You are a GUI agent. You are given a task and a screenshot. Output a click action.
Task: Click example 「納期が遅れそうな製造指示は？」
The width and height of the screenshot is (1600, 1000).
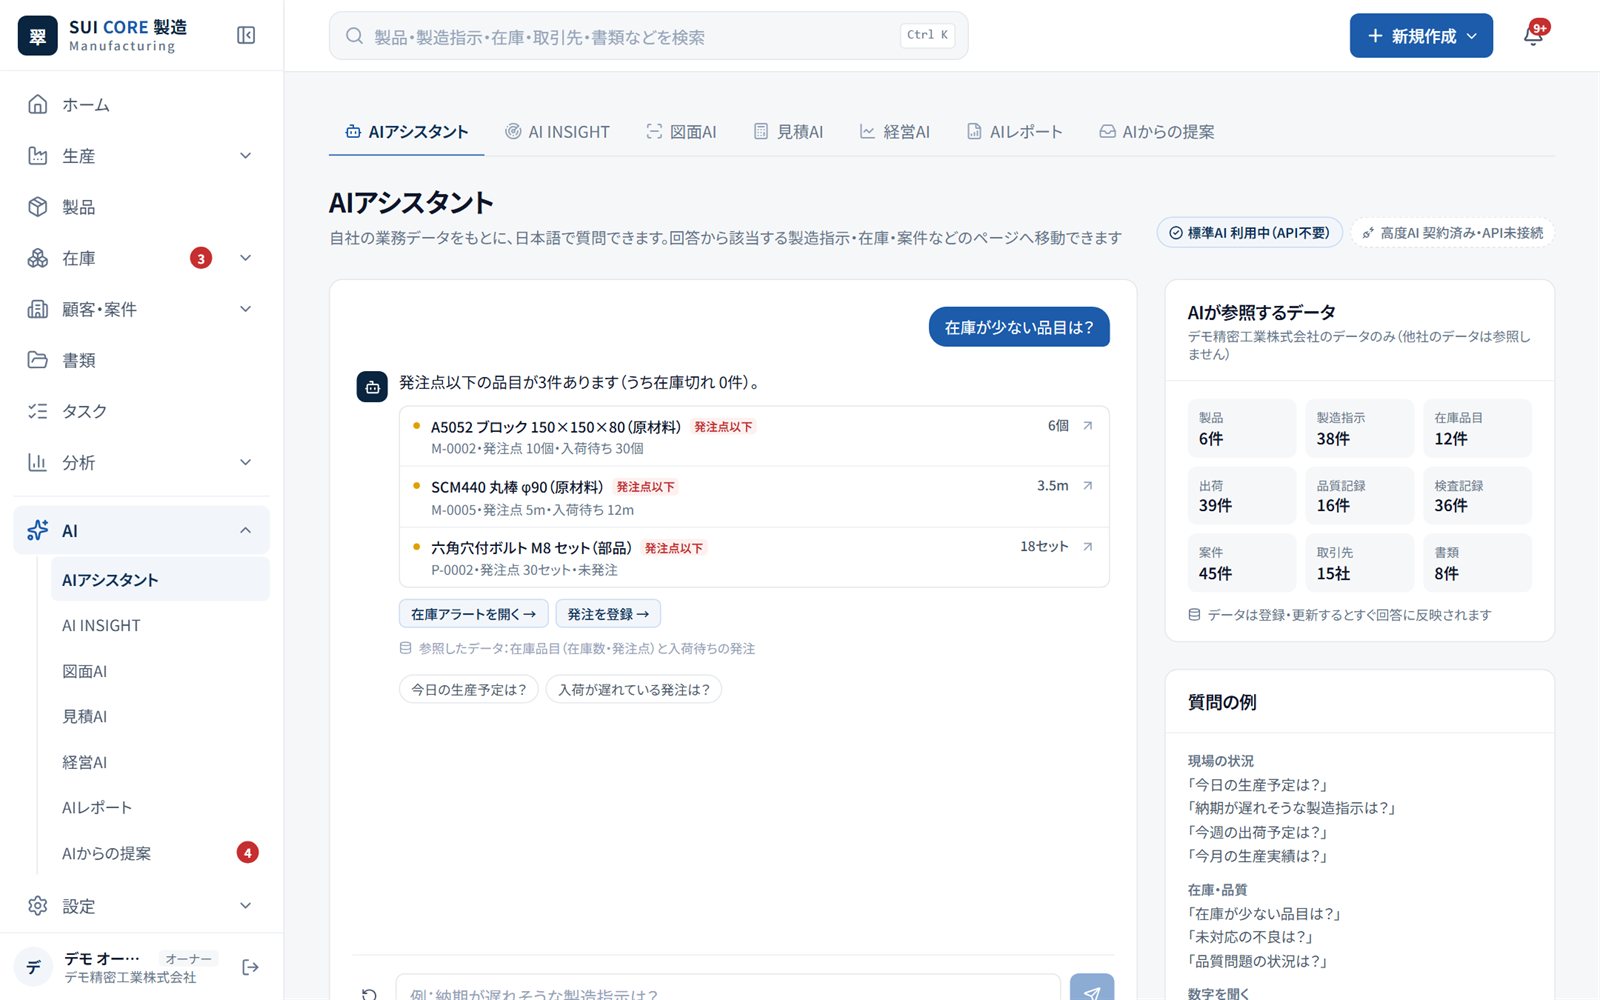(1291, 808)
